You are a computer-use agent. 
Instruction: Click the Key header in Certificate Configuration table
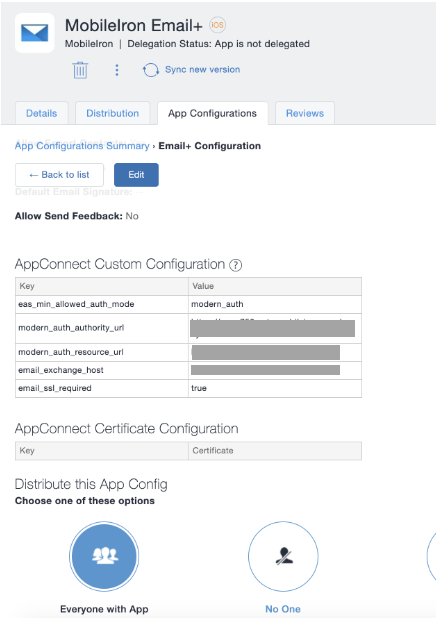tap(102, 451)
